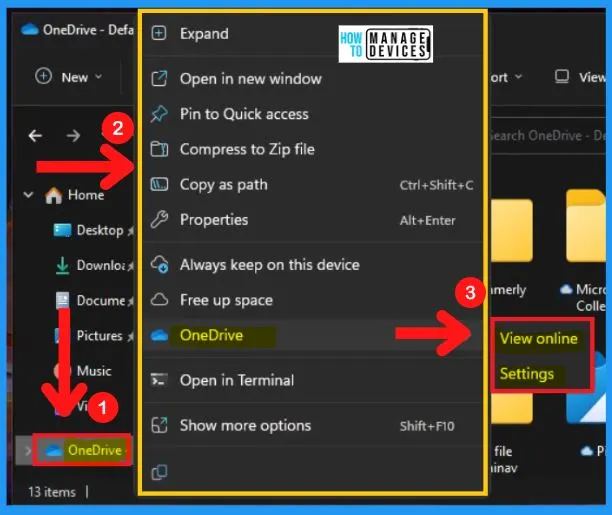Click the copy icon at the context menu bottom
The height and width of the screenshot is (515, 612).
click(159, 472)
